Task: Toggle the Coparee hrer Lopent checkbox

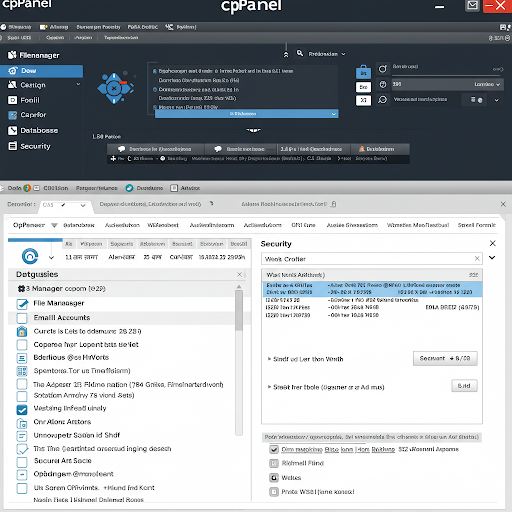Action: click(x=22, y=345)
